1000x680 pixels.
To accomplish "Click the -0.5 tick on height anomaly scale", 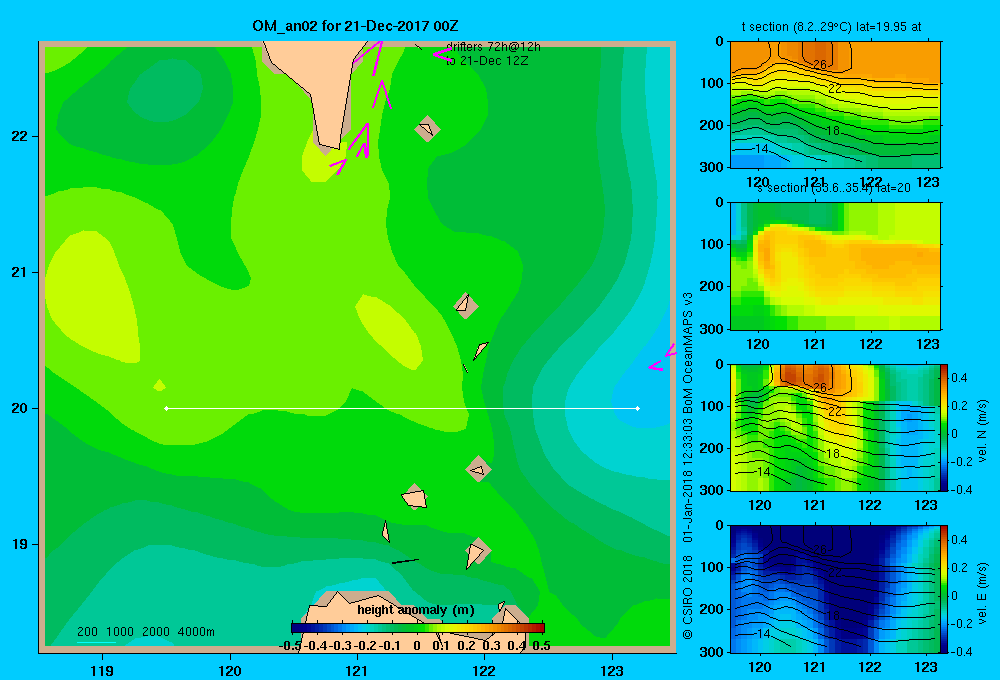I will [x=290, y=646].
